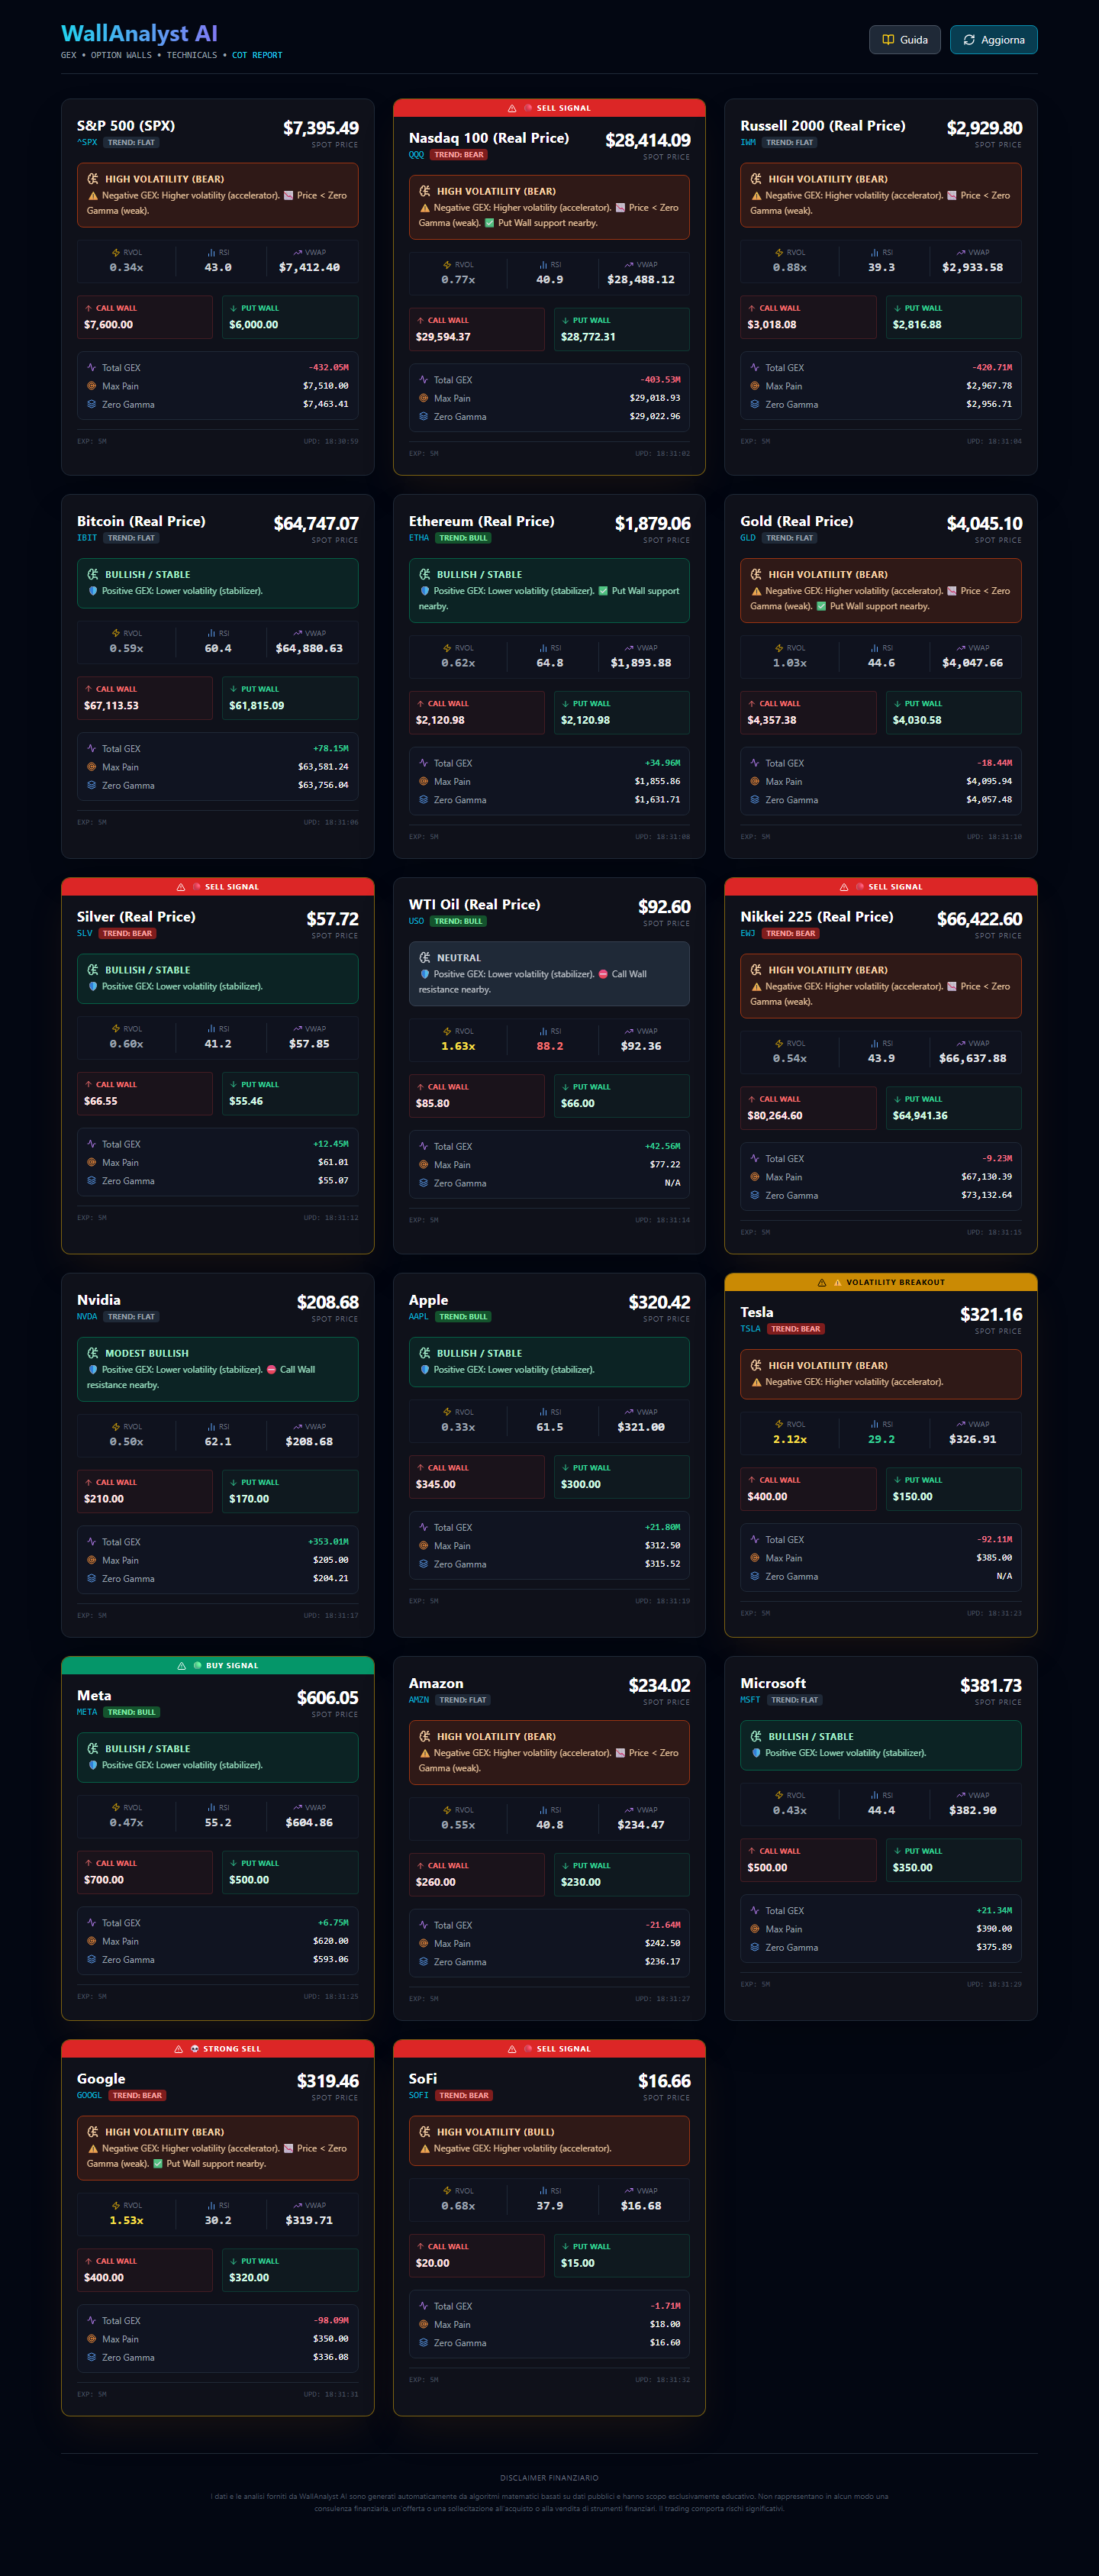Click S&P 500 spot price $7,395.49
Screen dimensions: 1099x2576
320,128
